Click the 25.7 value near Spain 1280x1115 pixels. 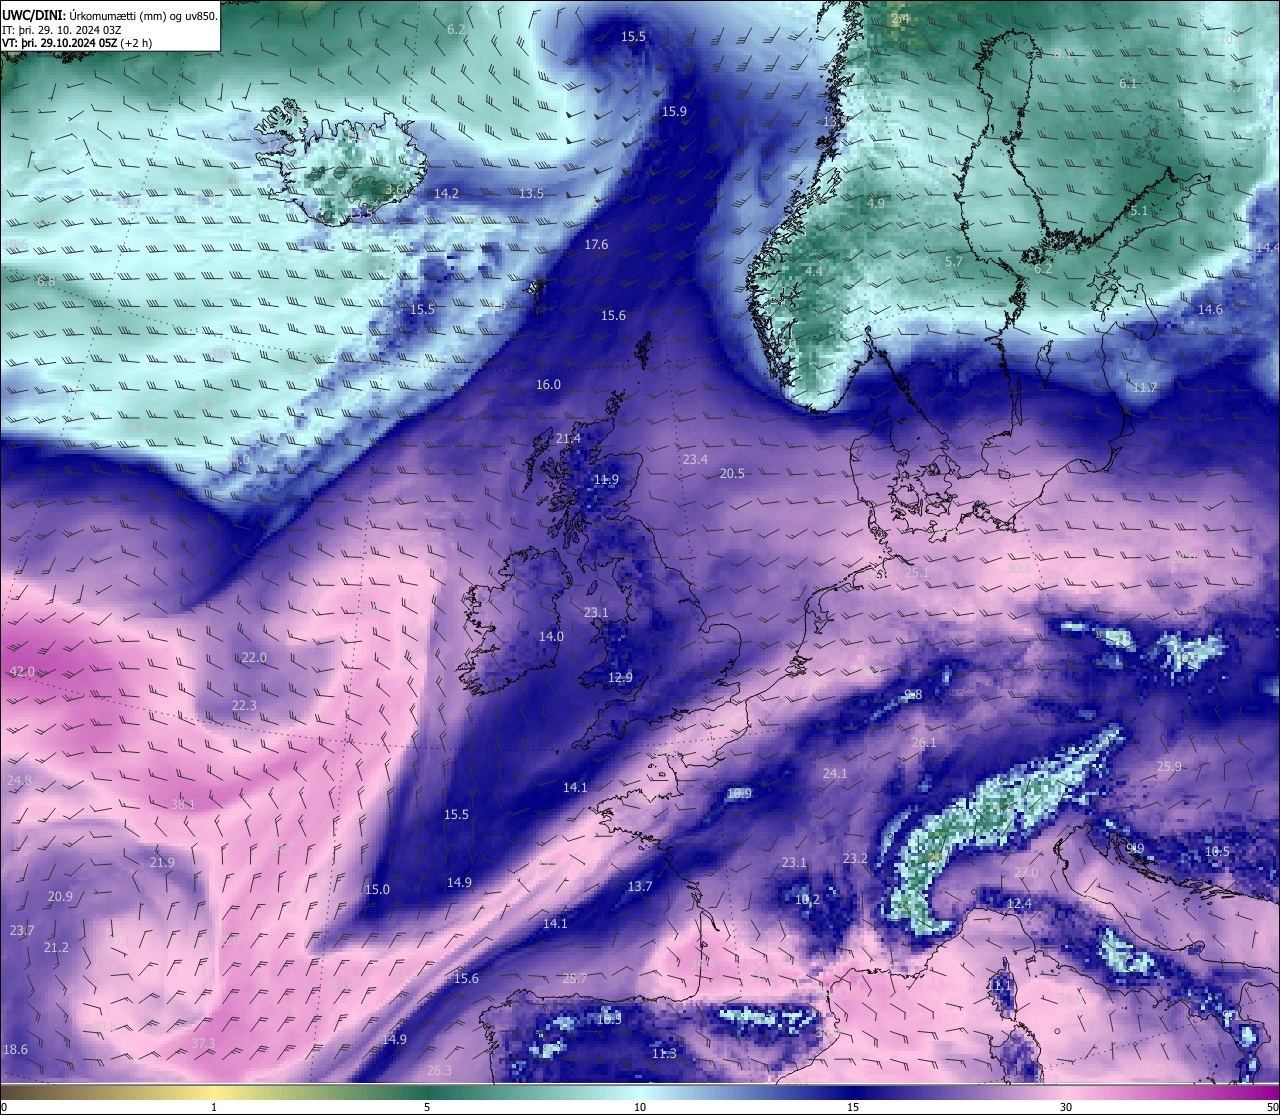coord(575,978)
